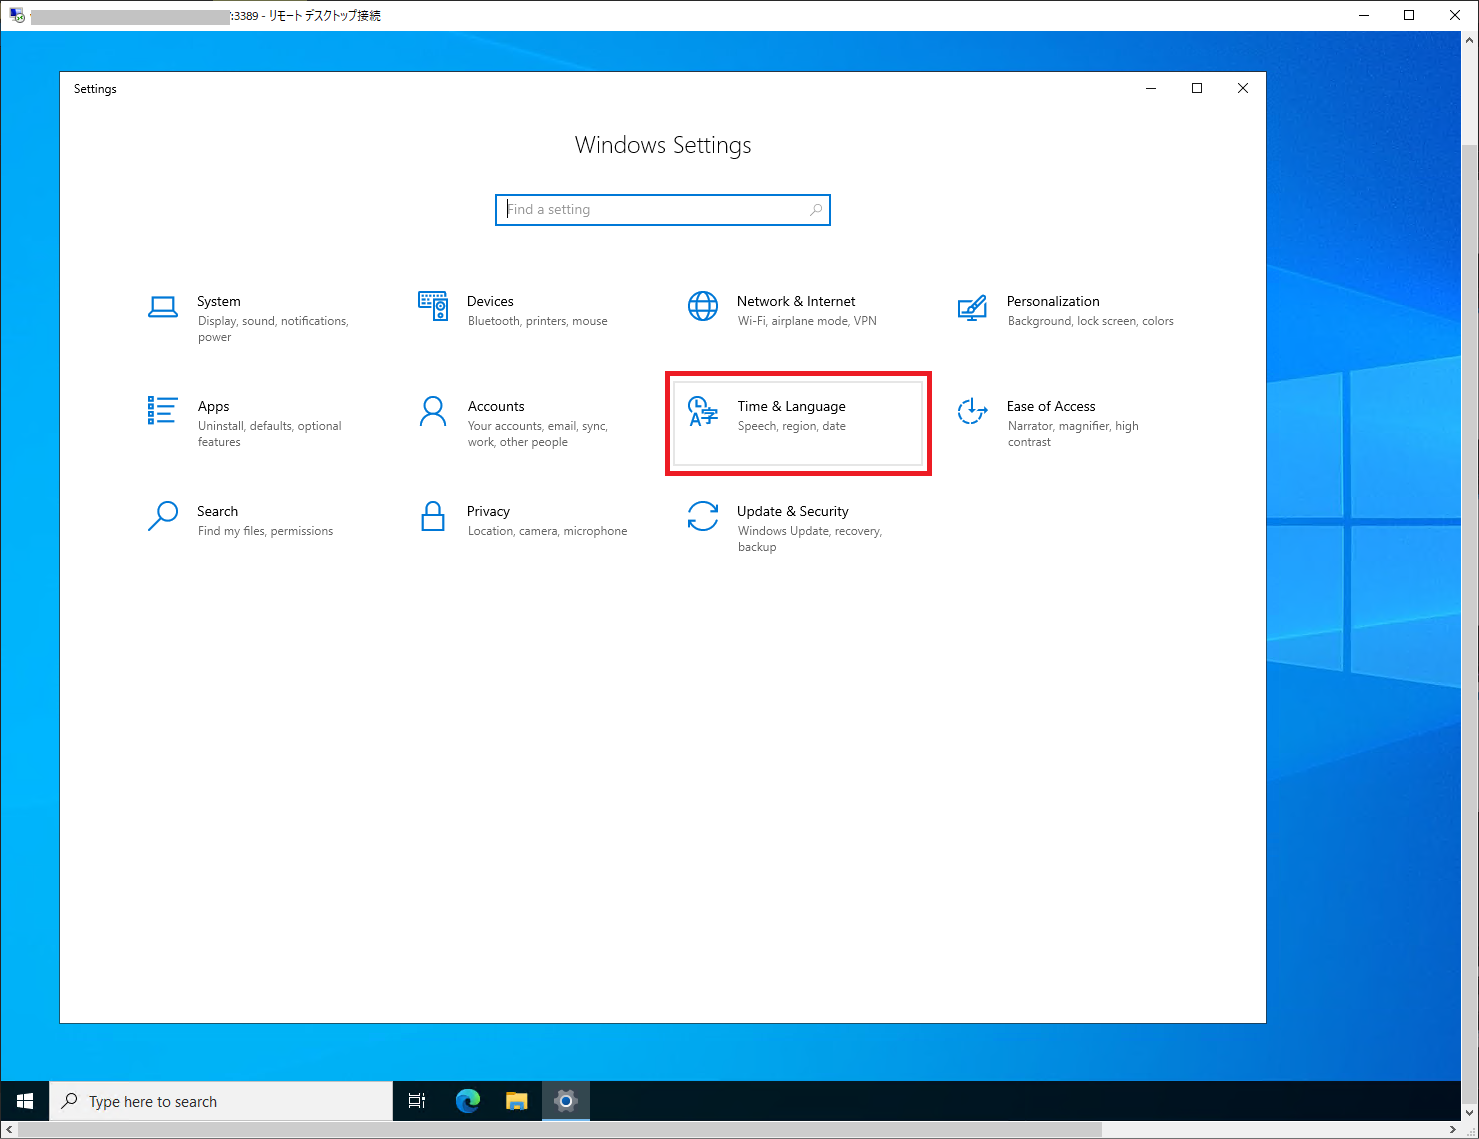Click the horizontal scrollbar of remote session
Viewport: 1479px width, 1139px height.
(560, 1130)
